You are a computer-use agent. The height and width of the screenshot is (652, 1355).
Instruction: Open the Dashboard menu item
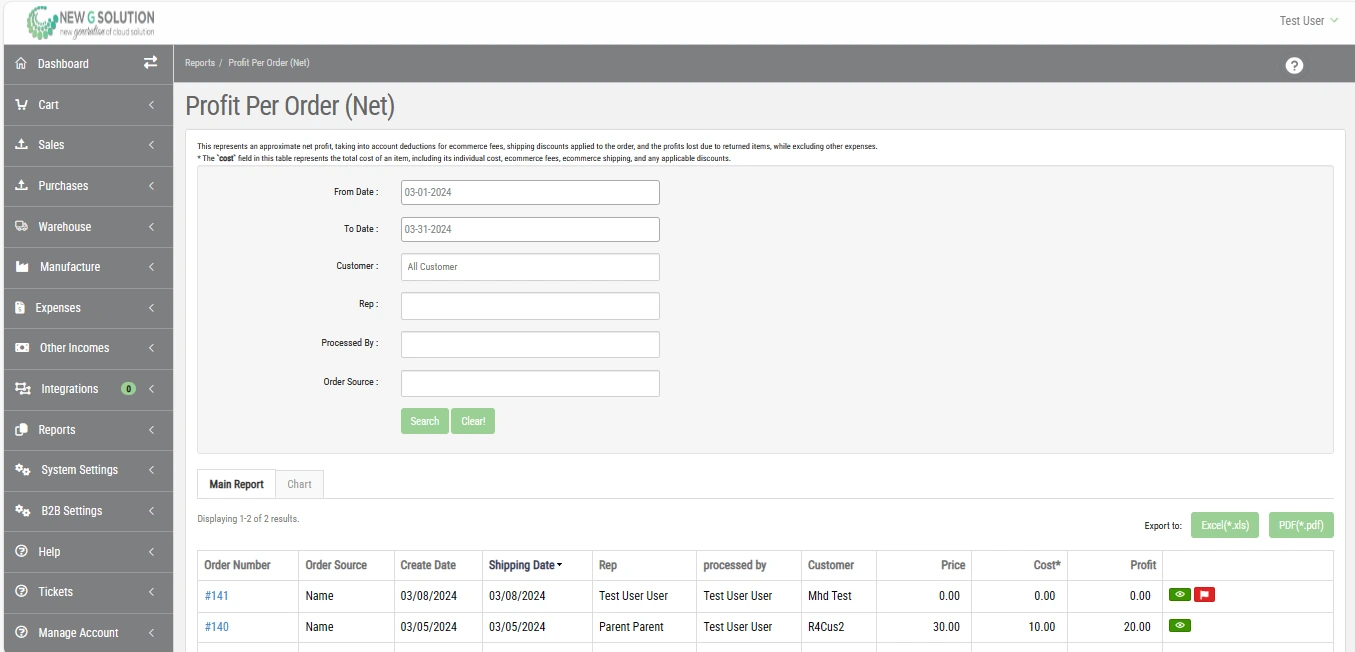coord(88,64)
